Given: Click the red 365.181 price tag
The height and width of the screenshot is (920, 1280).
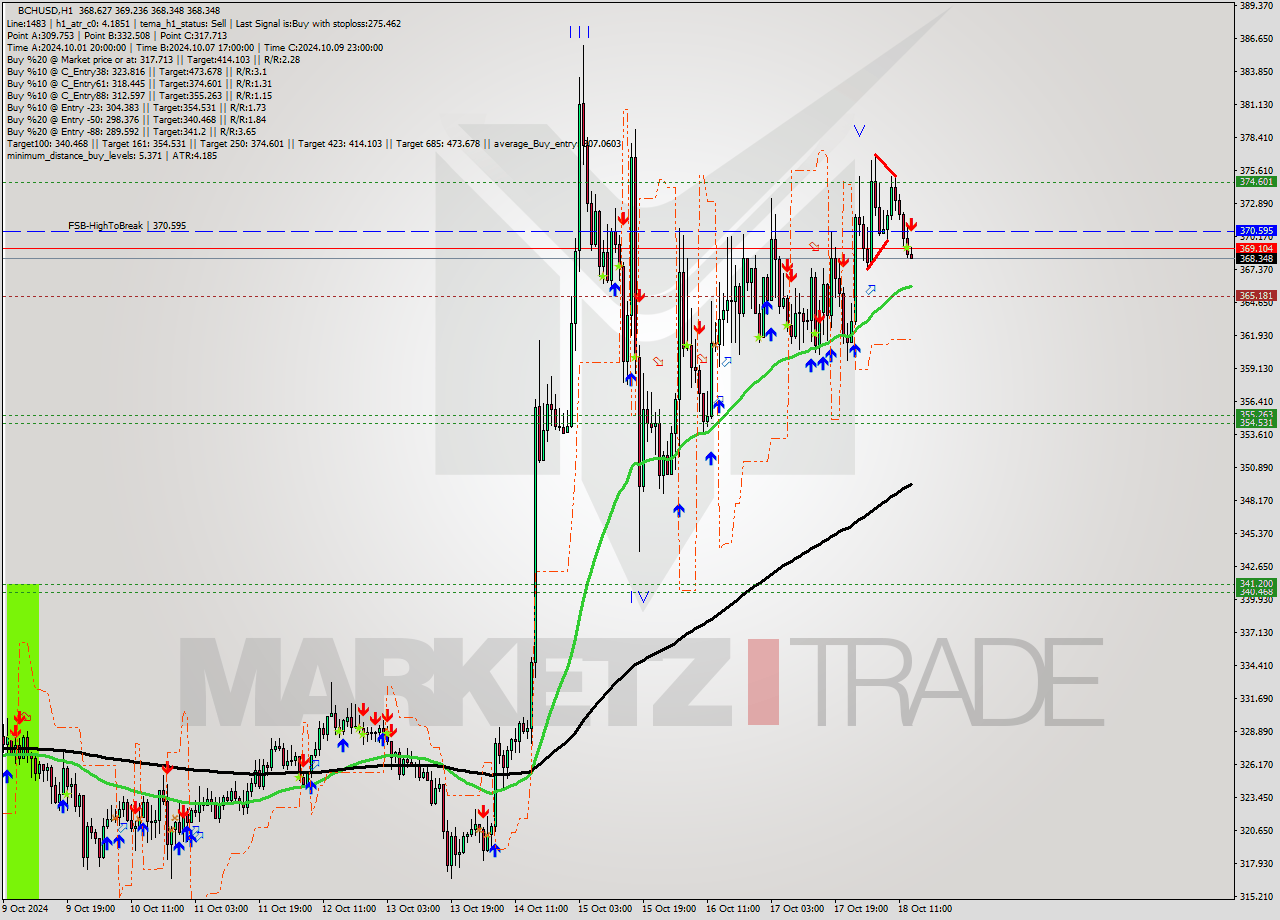Looking at the screenshot, I should click(x=1256, y=296).
